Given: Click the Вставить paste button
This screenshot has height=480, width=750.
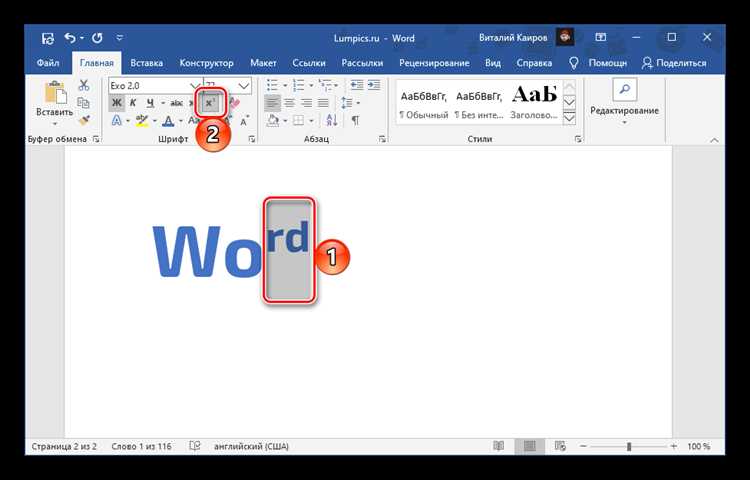Looking at the screenshot, I should tap(55, 99).
